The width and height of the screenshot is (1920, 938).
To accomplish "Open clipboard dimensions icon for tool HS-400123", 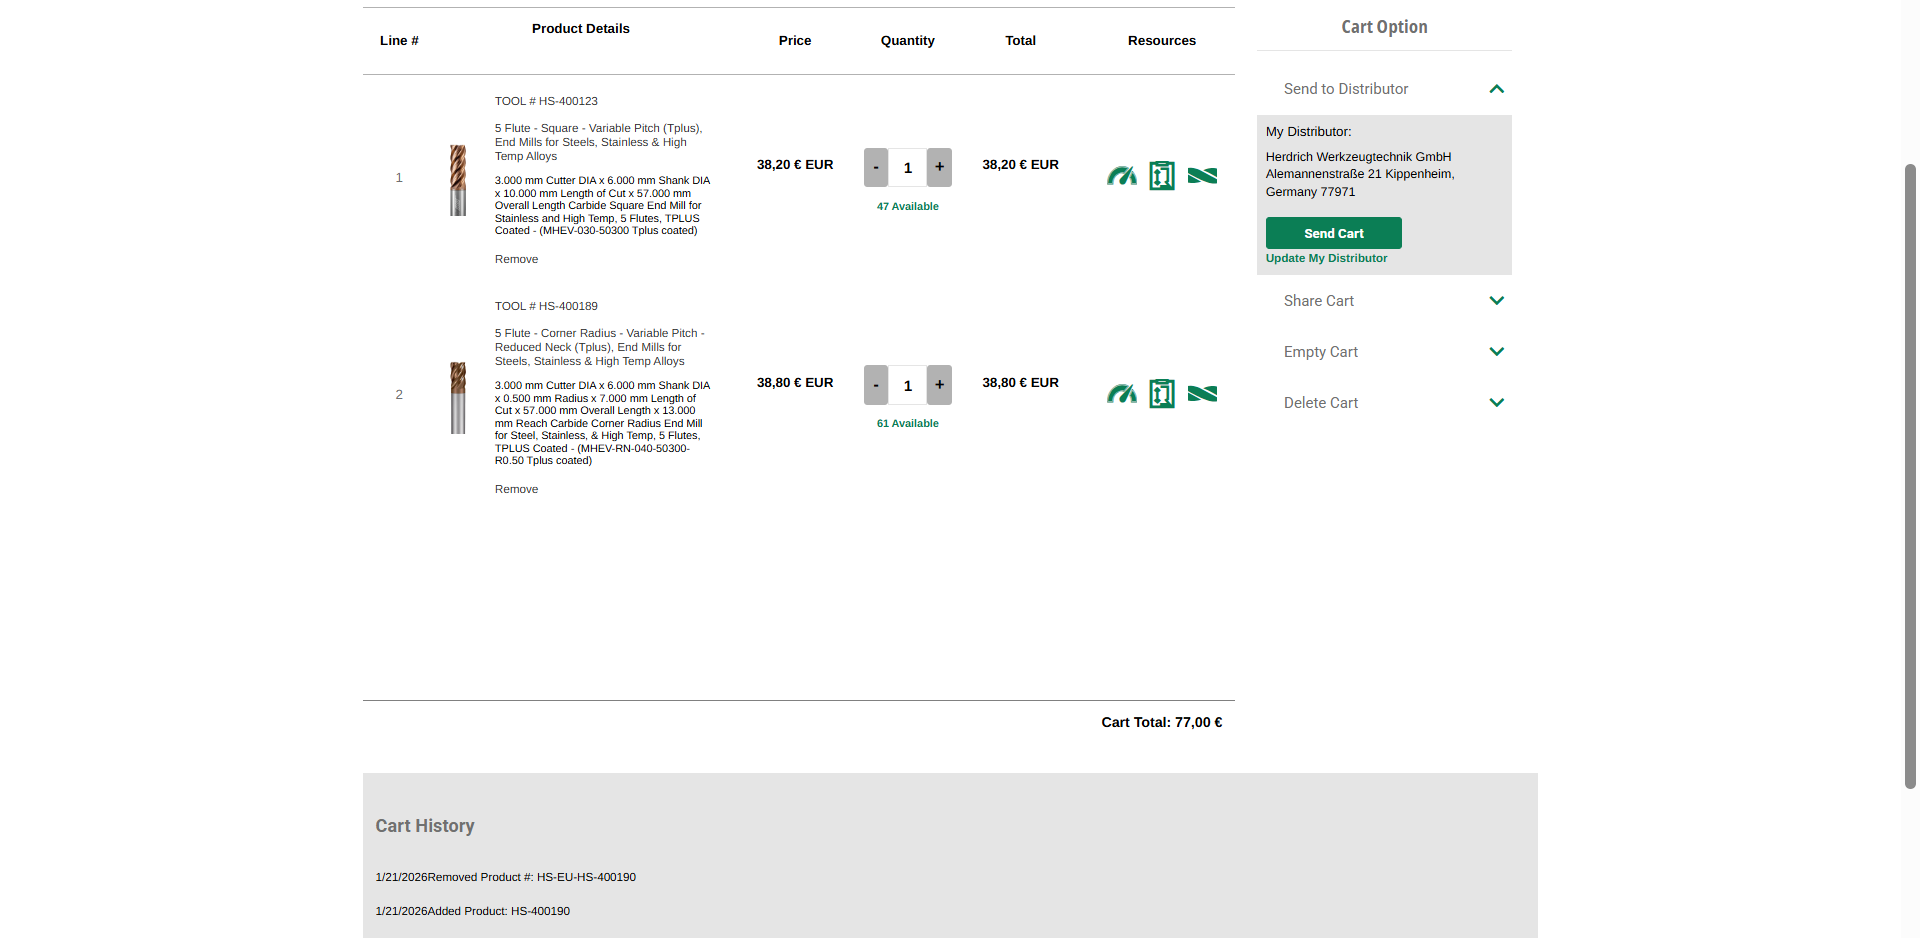I will click(x=1162, y=176).
